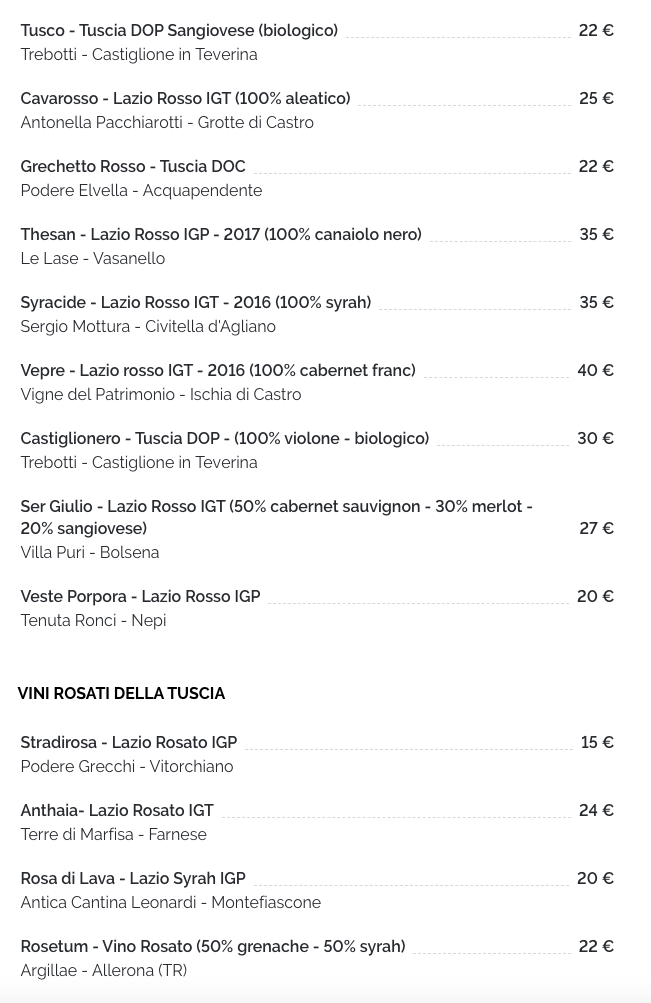The width and height of the screenshot is (651, 1003).
Task: Click the Veste Porpora Lazio Rosso IGP item
Action: (x=141, y=597)
